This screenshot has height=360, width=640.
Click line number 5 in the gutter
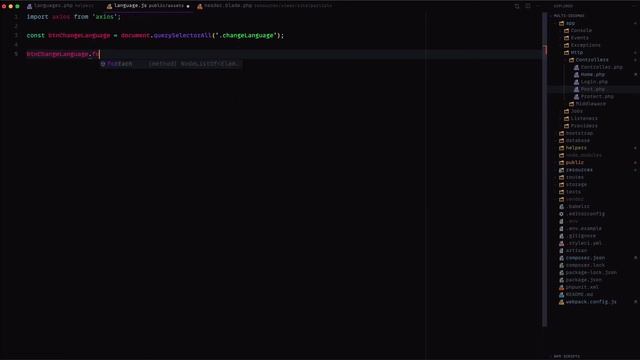pyautogui.click(x=16, y=54)
